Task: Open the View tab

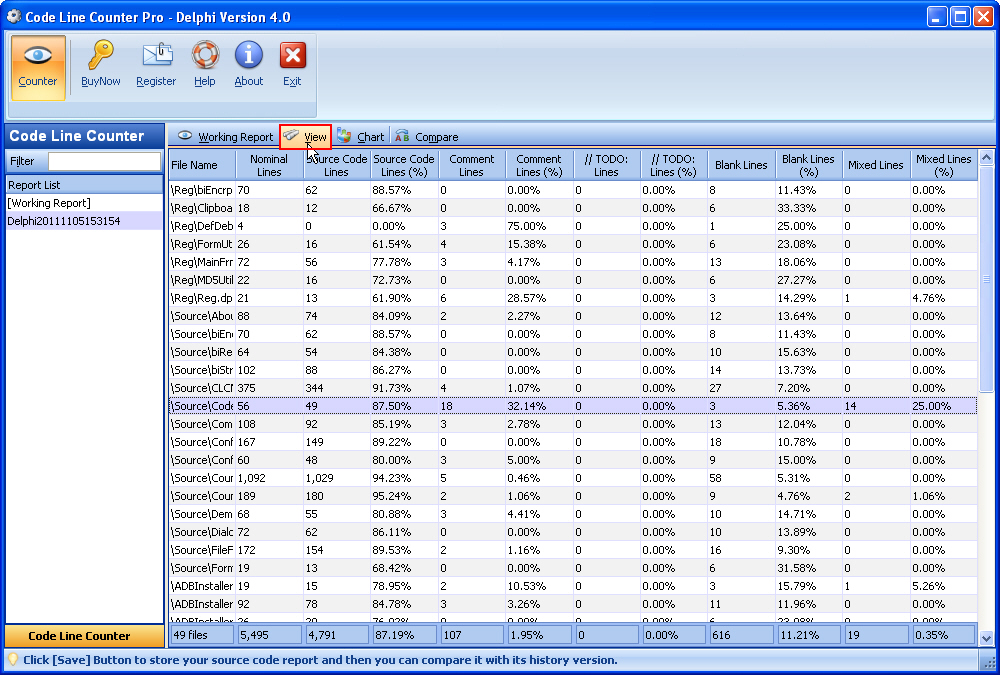Action: pos(306,137)
